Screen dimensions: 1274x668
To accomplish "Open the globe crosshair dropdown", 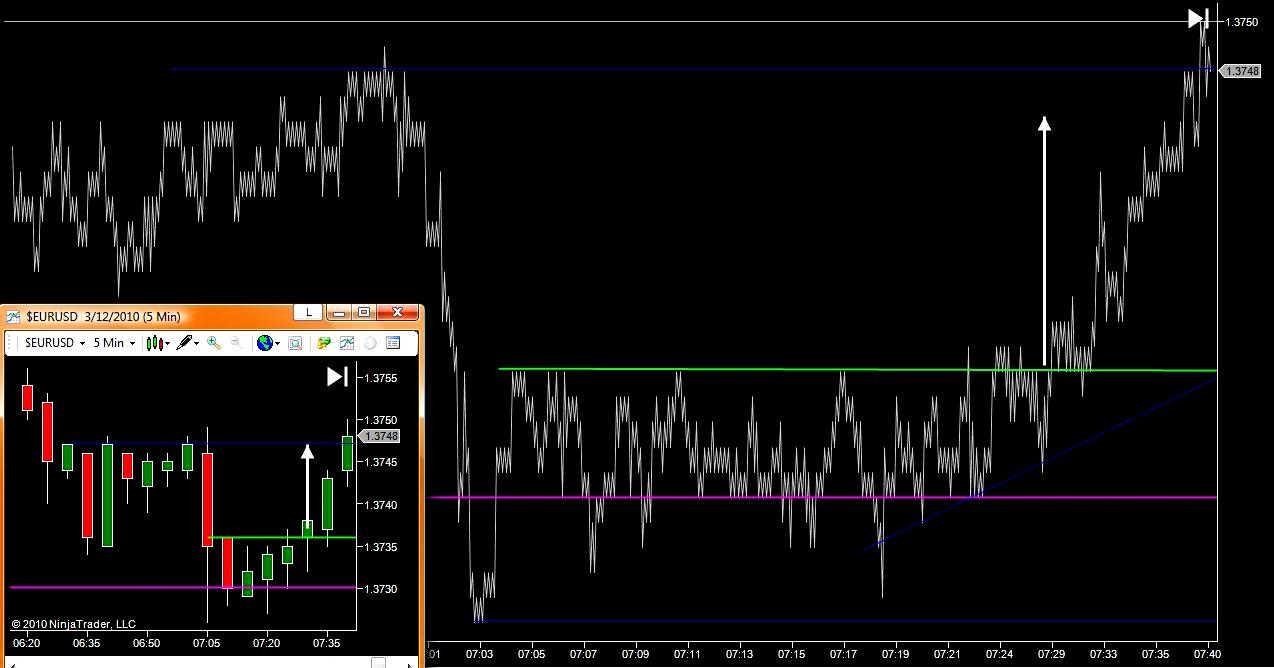I will pos(268,343).
